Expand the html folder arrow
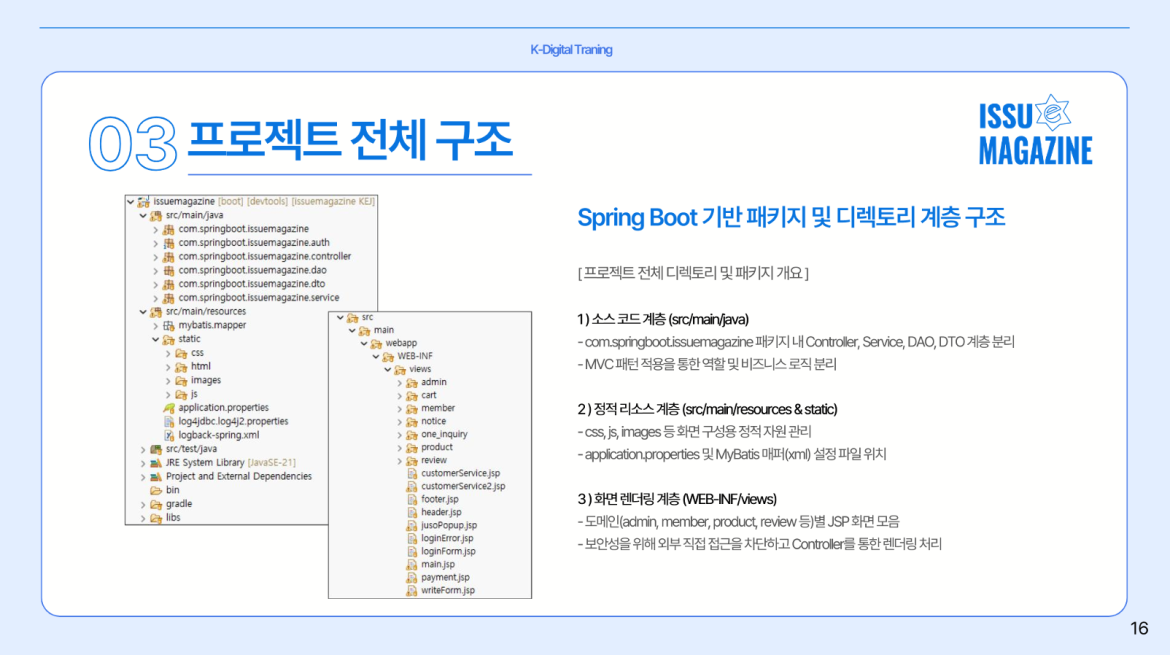This screenshot has width=1170, height=655. [x=169, y=367]
